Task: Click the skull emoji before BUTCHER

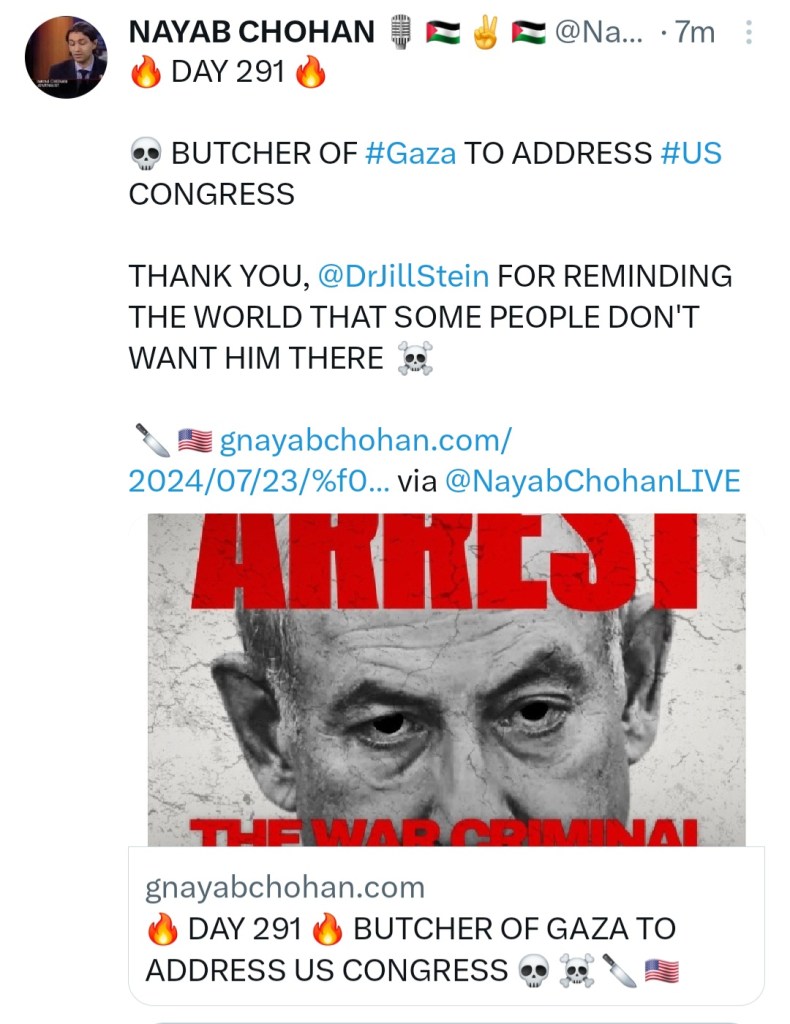Action: click(x=146, y=154)
